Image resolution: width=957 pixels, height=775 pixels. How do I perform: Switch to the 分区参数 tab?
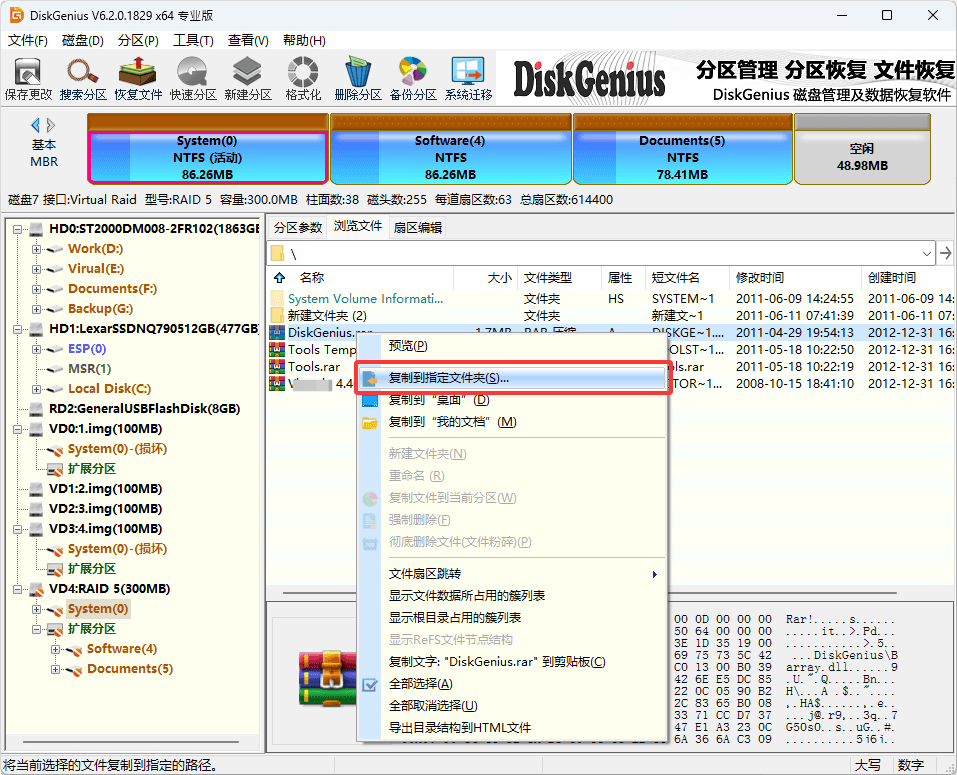point(297,227)
